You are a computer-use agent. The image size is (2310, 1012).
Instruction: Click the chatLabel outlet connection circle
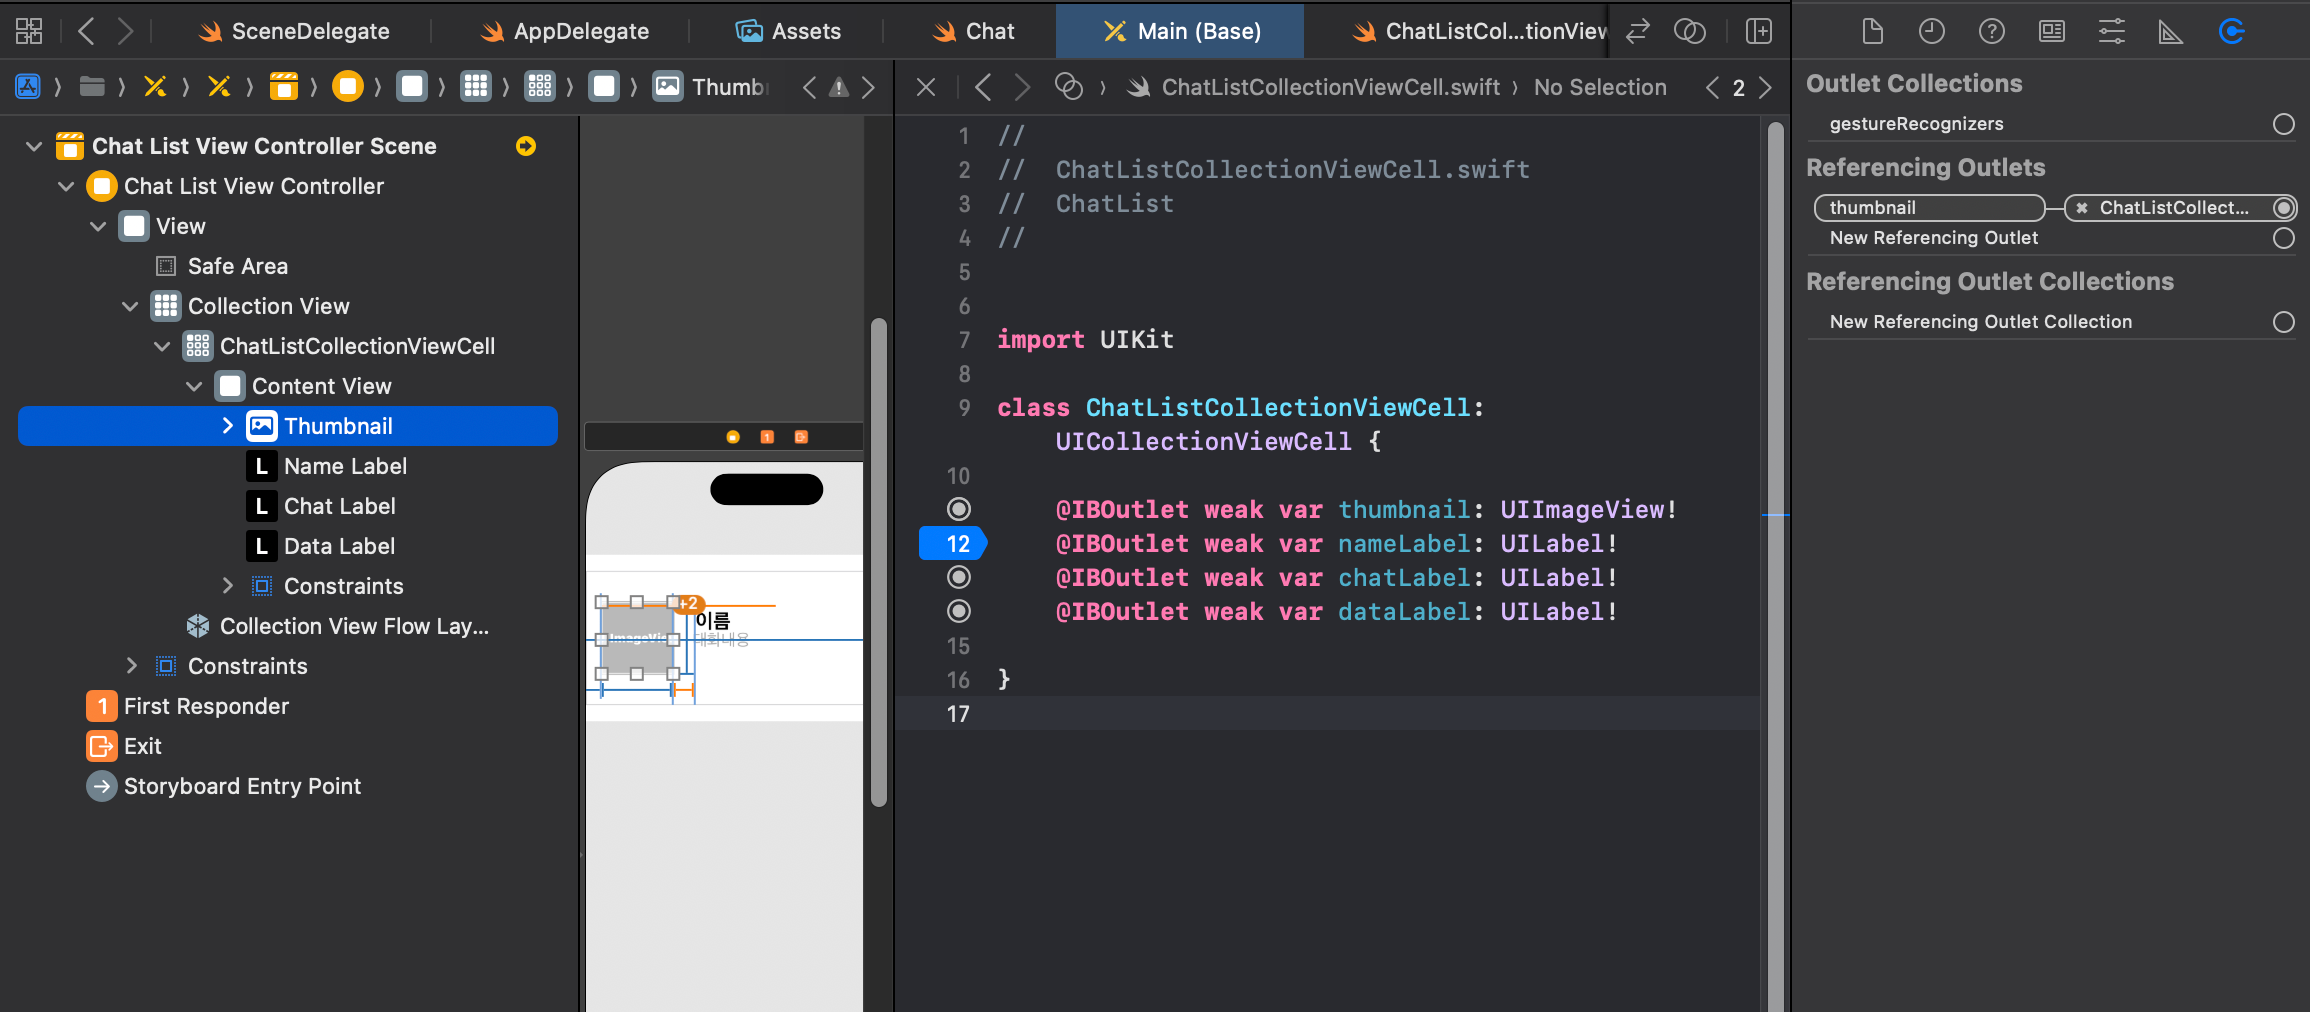(x=959, y=578)
